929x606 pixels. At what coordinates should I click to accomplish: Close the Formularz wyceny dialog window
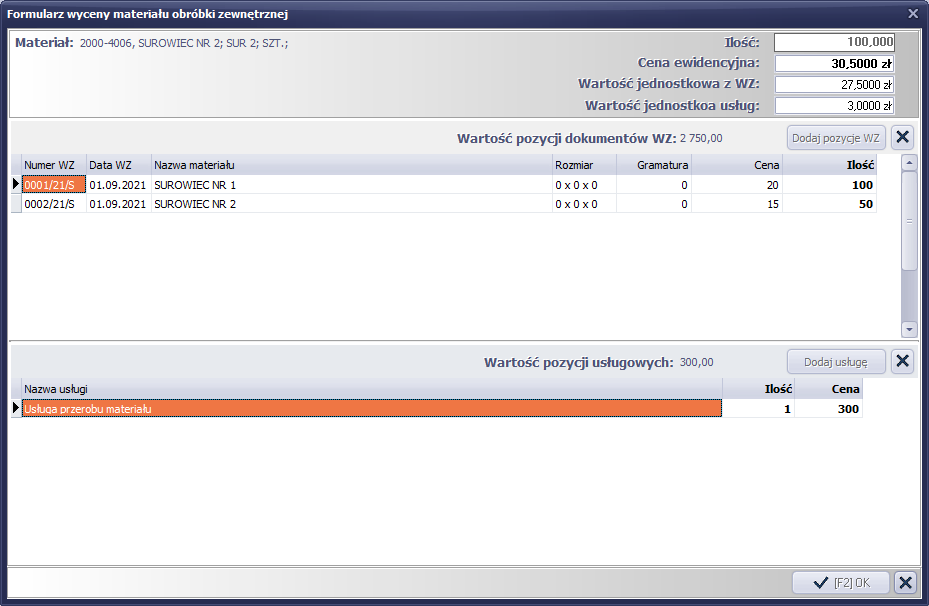pyautogui.click(x=912, y=13)
